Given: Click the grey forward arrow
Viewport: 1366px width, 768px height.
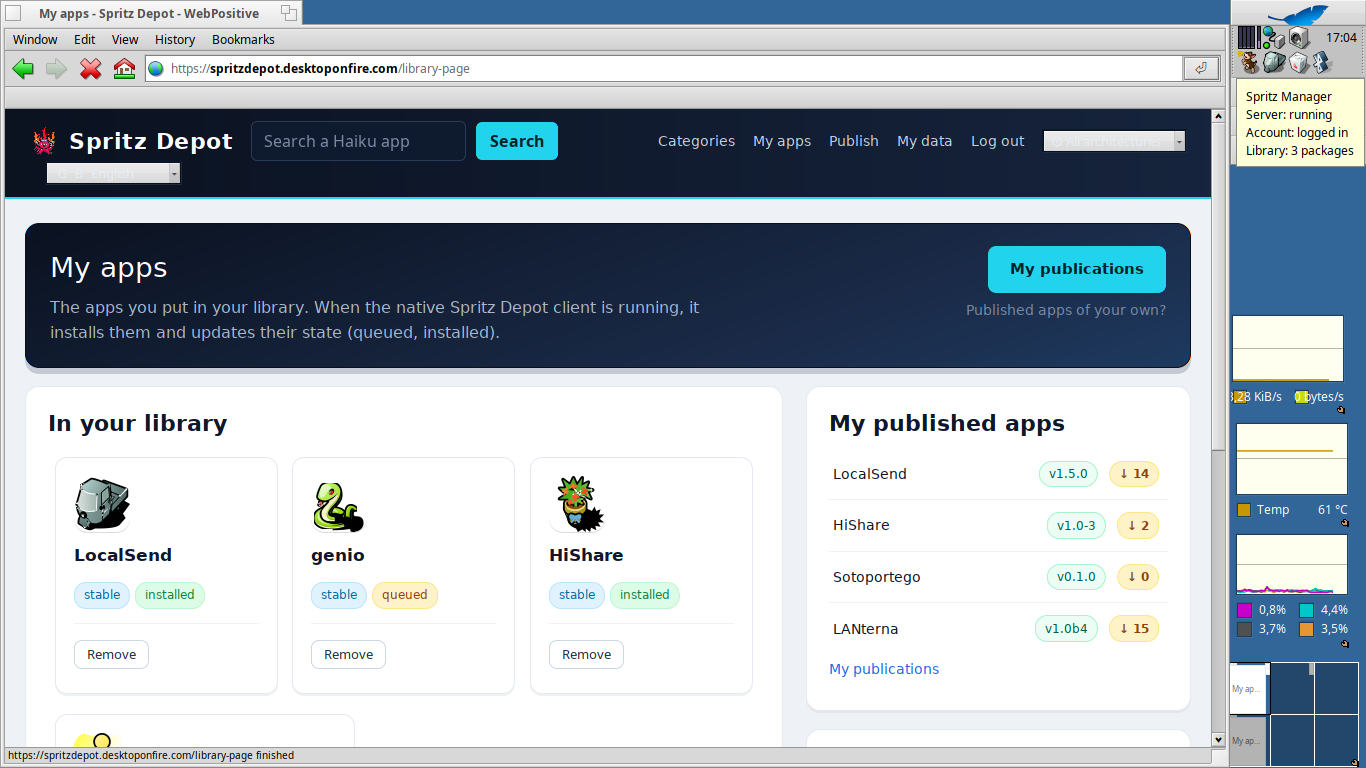Looking at the screenshot, I should point(56,69).
